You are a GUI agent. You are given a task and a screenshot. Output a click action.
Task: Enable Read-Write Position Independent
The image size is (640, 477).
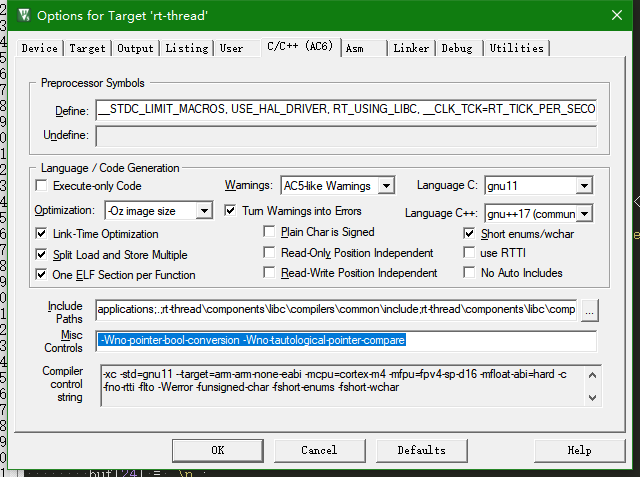coord(269,272)
